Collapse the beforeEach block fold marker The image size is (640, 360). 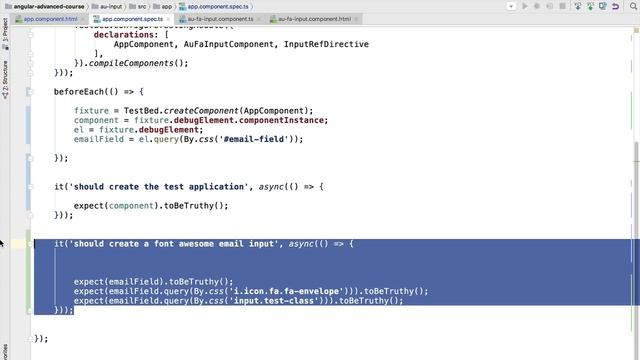30,92
